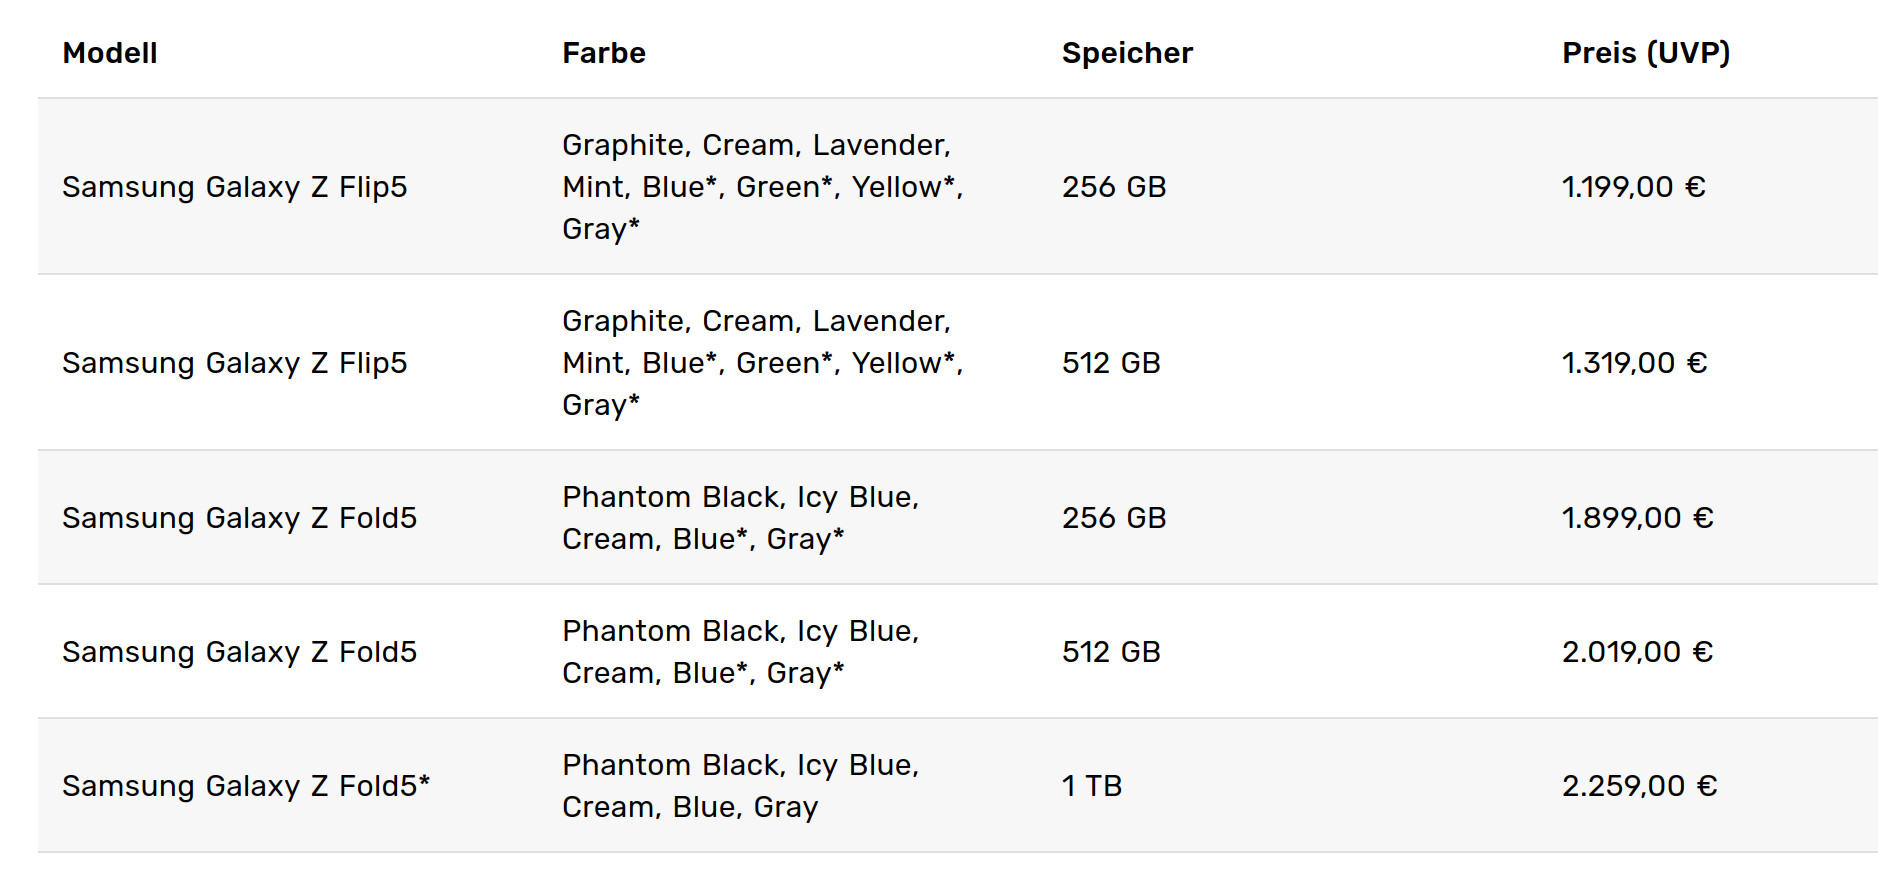Viewport: 1878px width, 884px height.
Task: Select the 1.199,00 € price cell
Action: tap(1633, 187)
